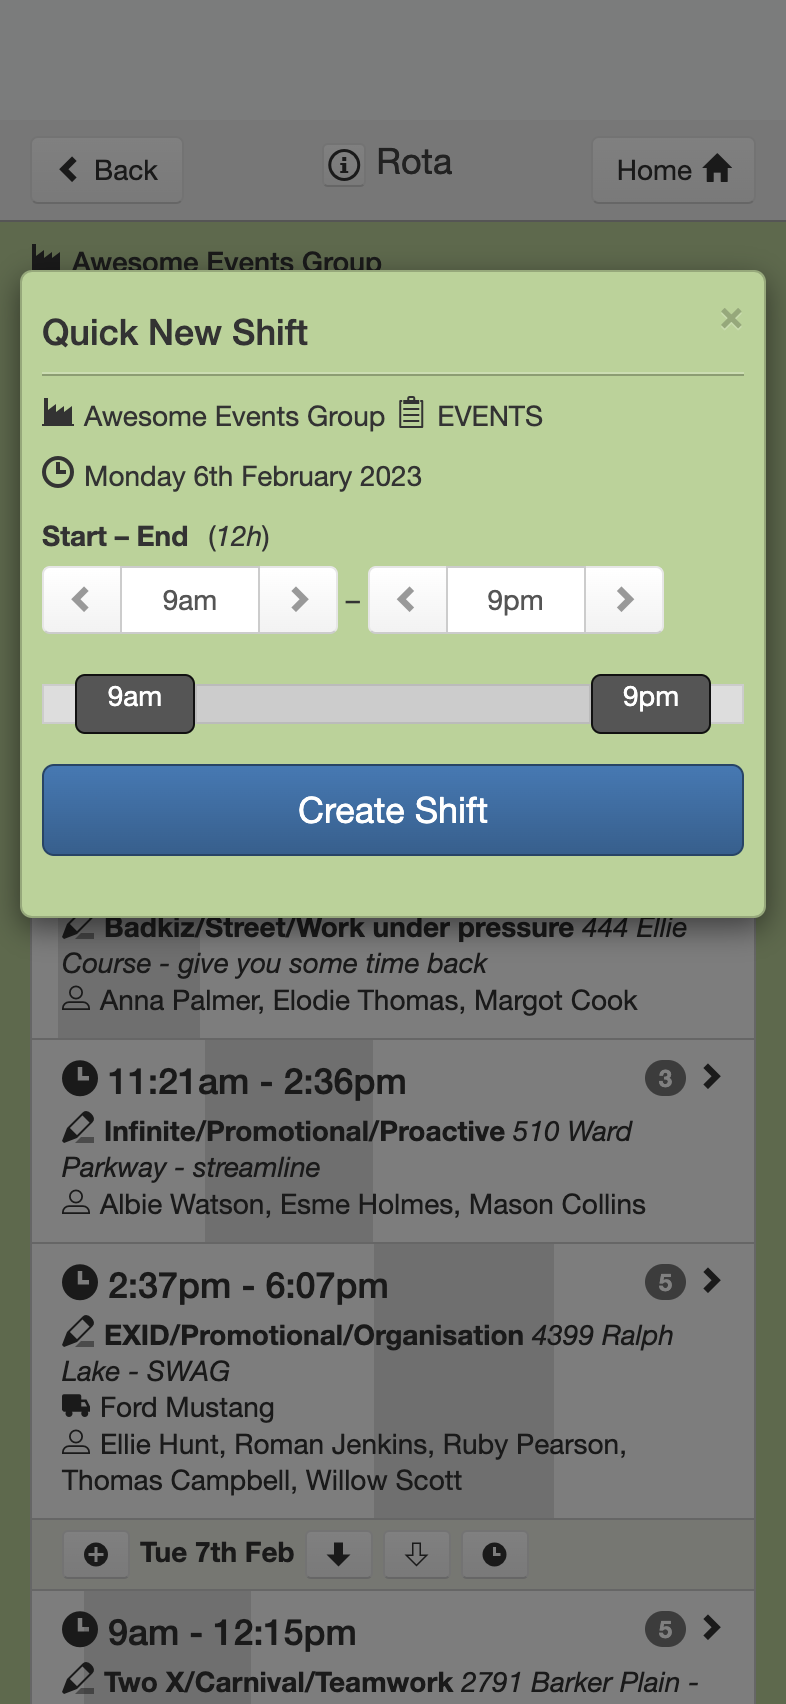The height and width of the screenshot is (1704, 786).
Task: Go back using the Back button
Action: [x=107, y=170]
